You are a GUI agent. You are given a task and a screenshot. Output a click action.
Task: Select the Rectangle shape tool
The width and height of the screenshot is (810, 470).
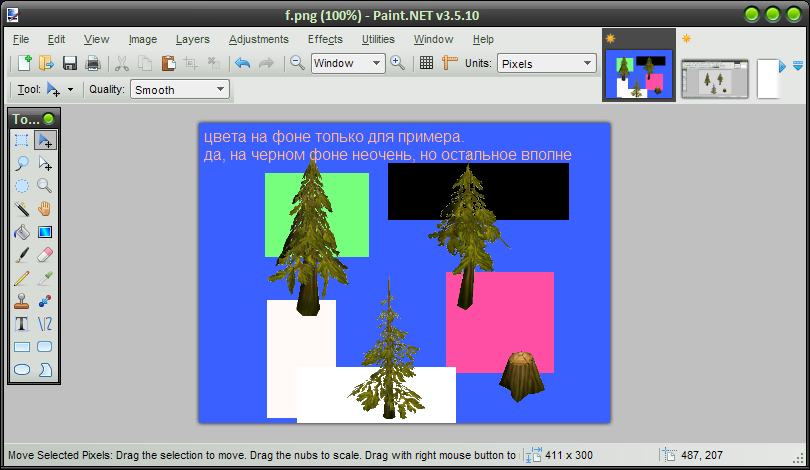[x=22, y=347]
